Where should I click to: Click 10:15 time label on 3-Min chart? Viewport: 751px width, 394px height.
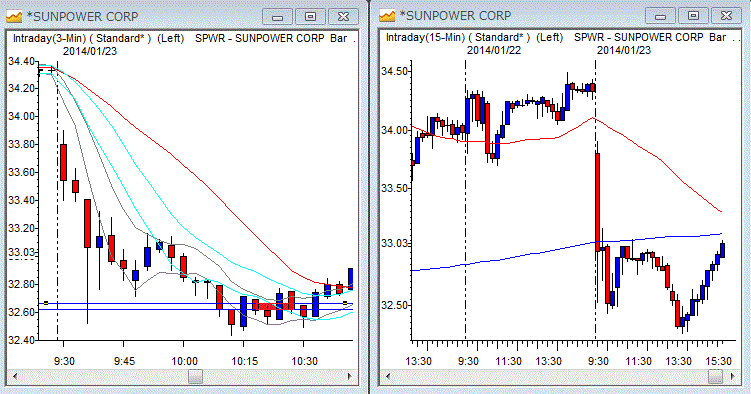point(244,361)
